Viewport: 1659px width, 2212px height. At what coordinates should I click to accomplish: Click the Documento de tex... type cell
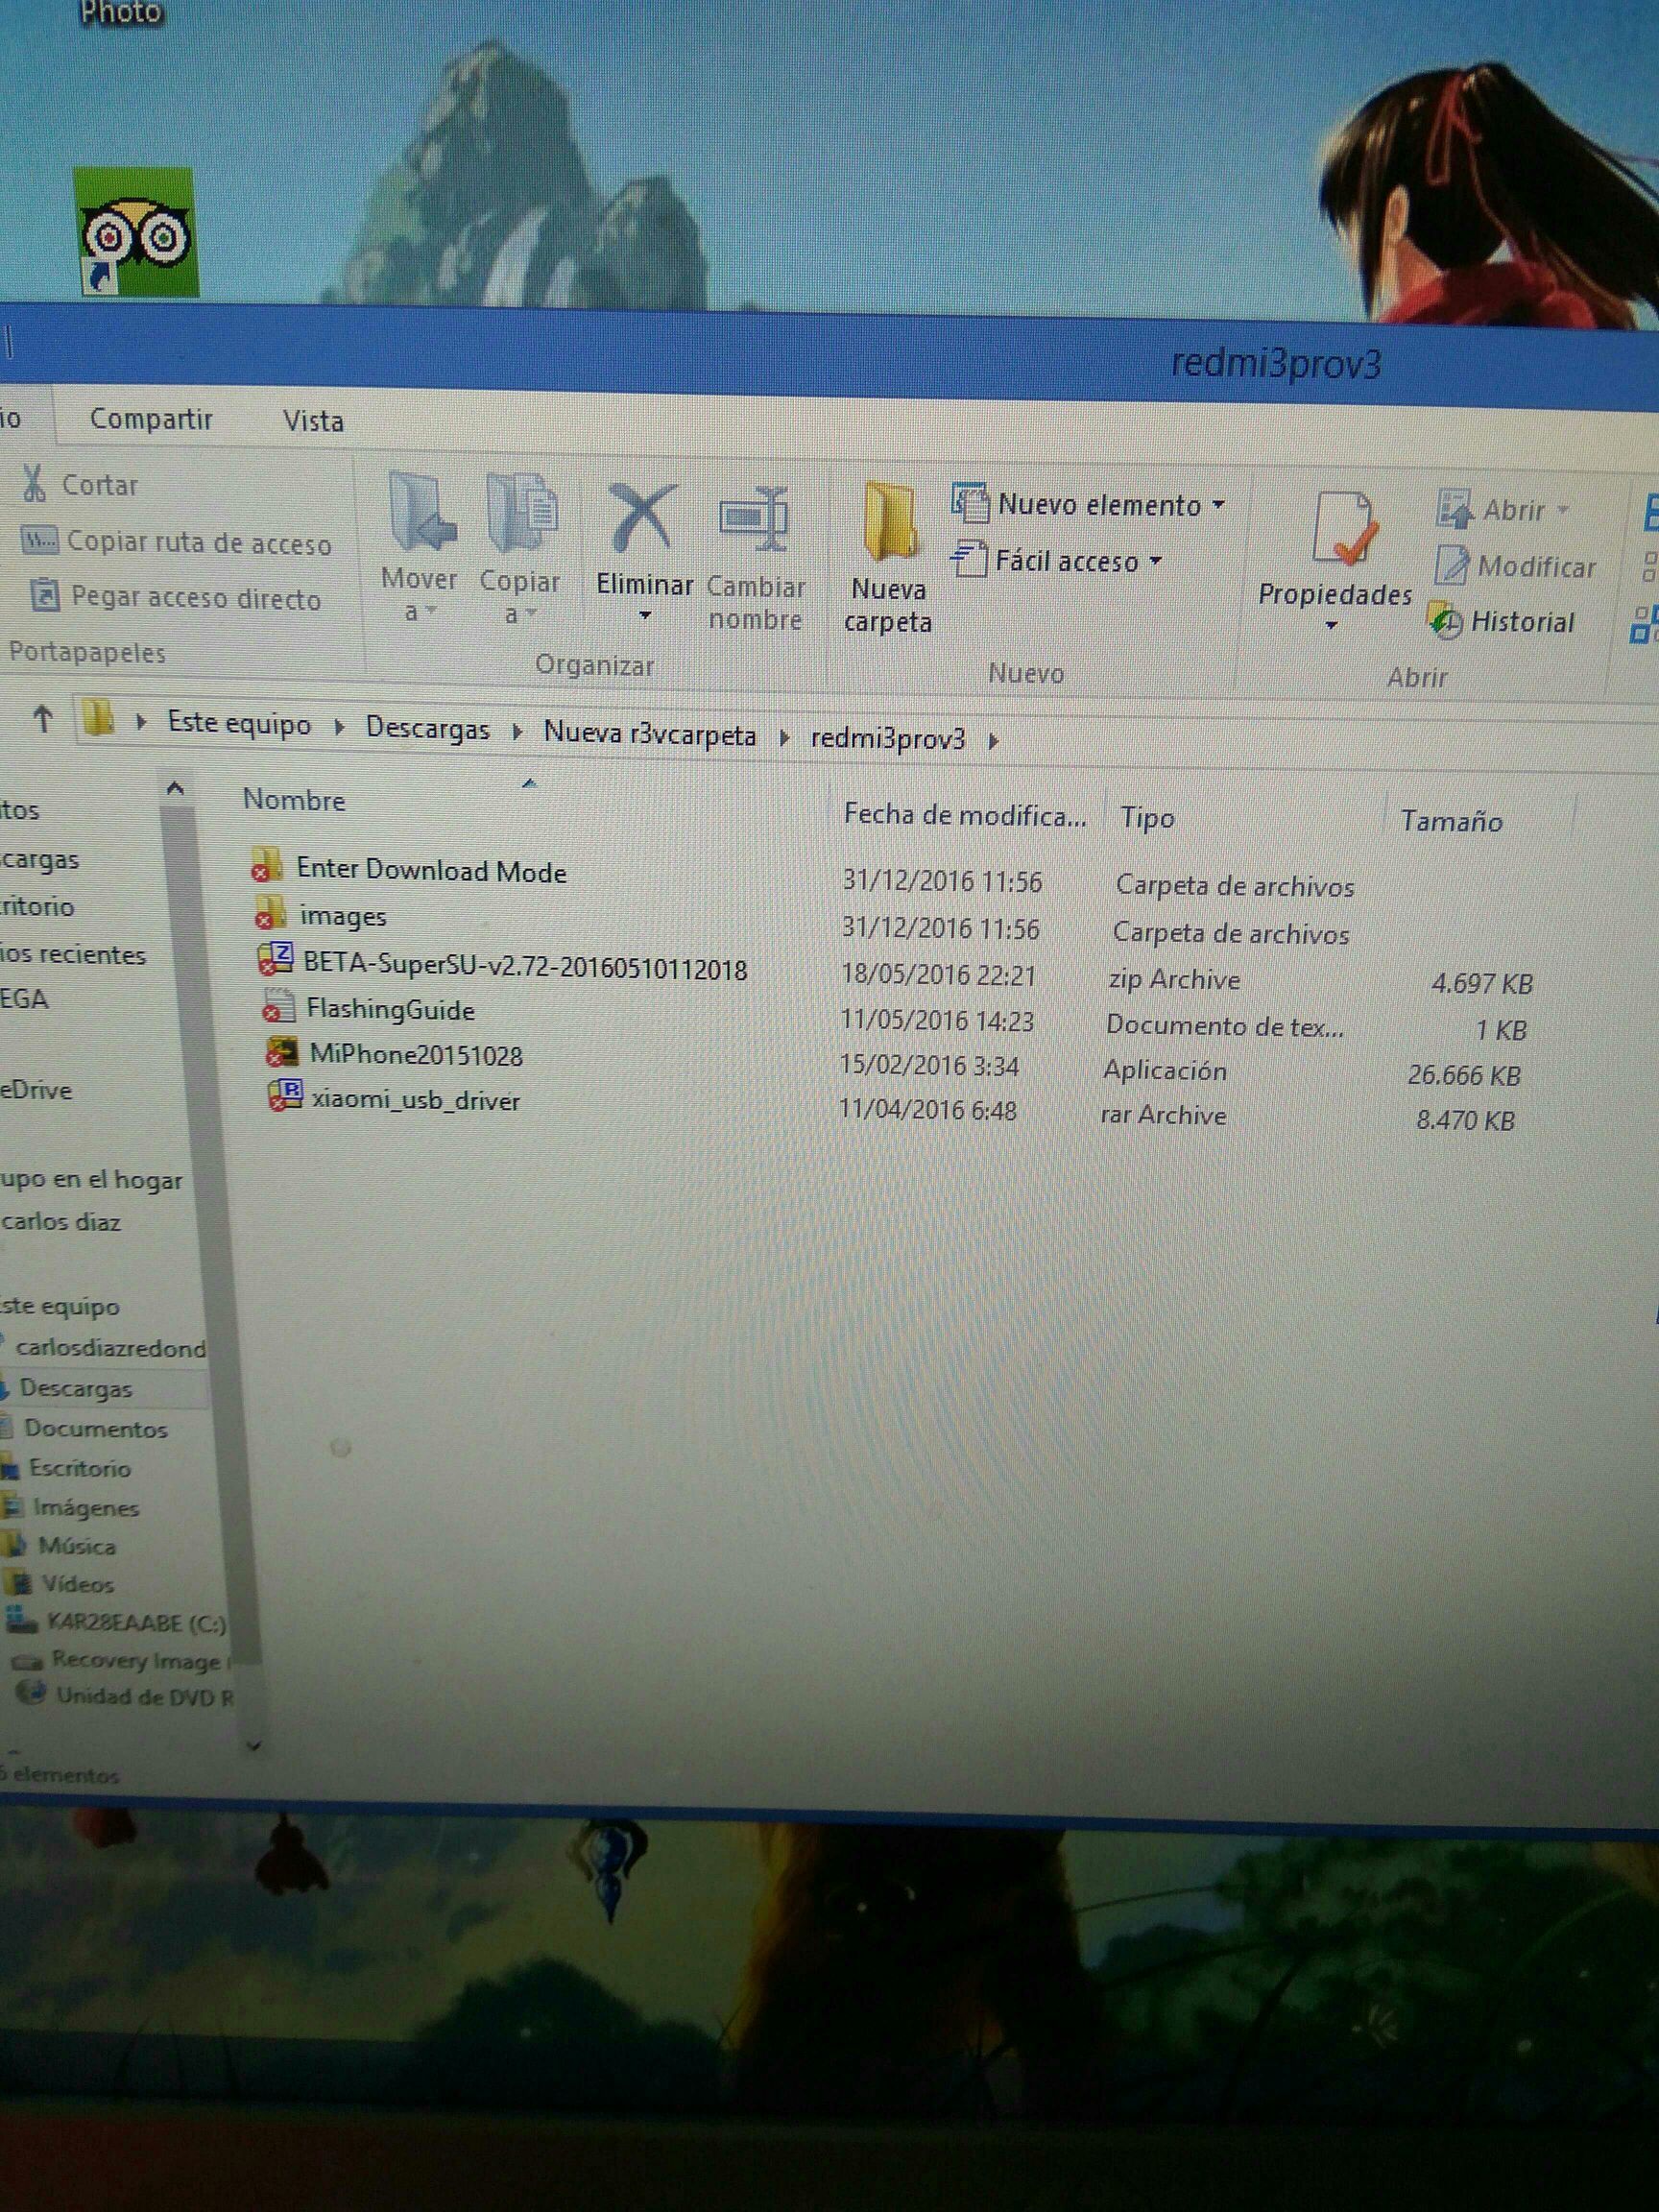point(1224,1025)
